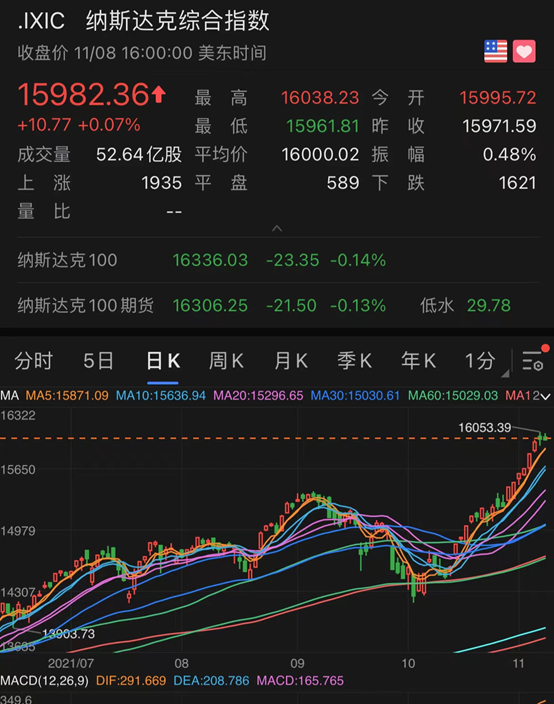Tap the DEA:208.786 value

pos(211,681)
